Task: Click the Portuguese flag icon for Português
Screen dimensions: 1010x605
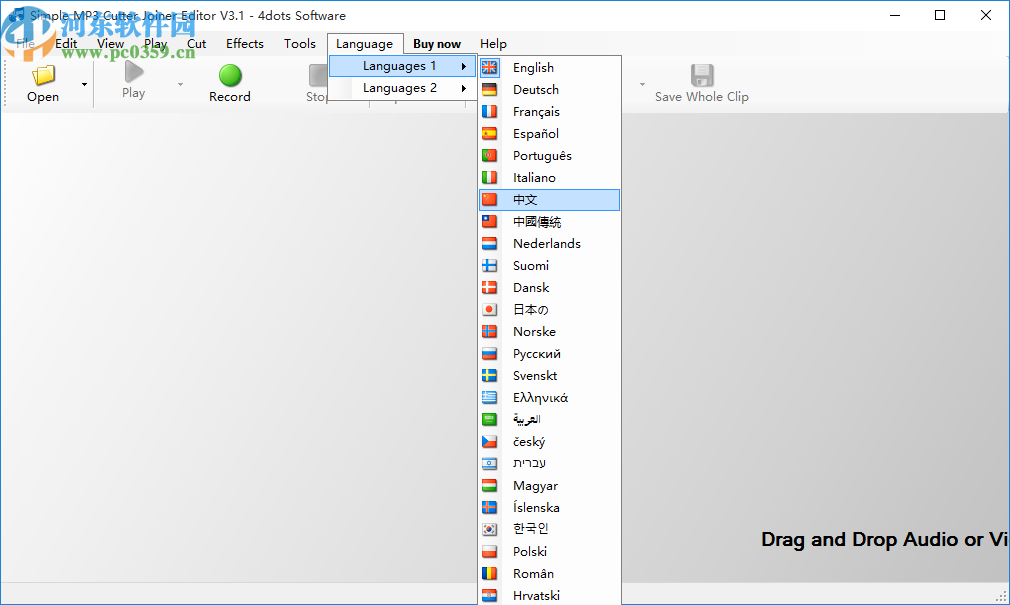Action: [490, 155]
